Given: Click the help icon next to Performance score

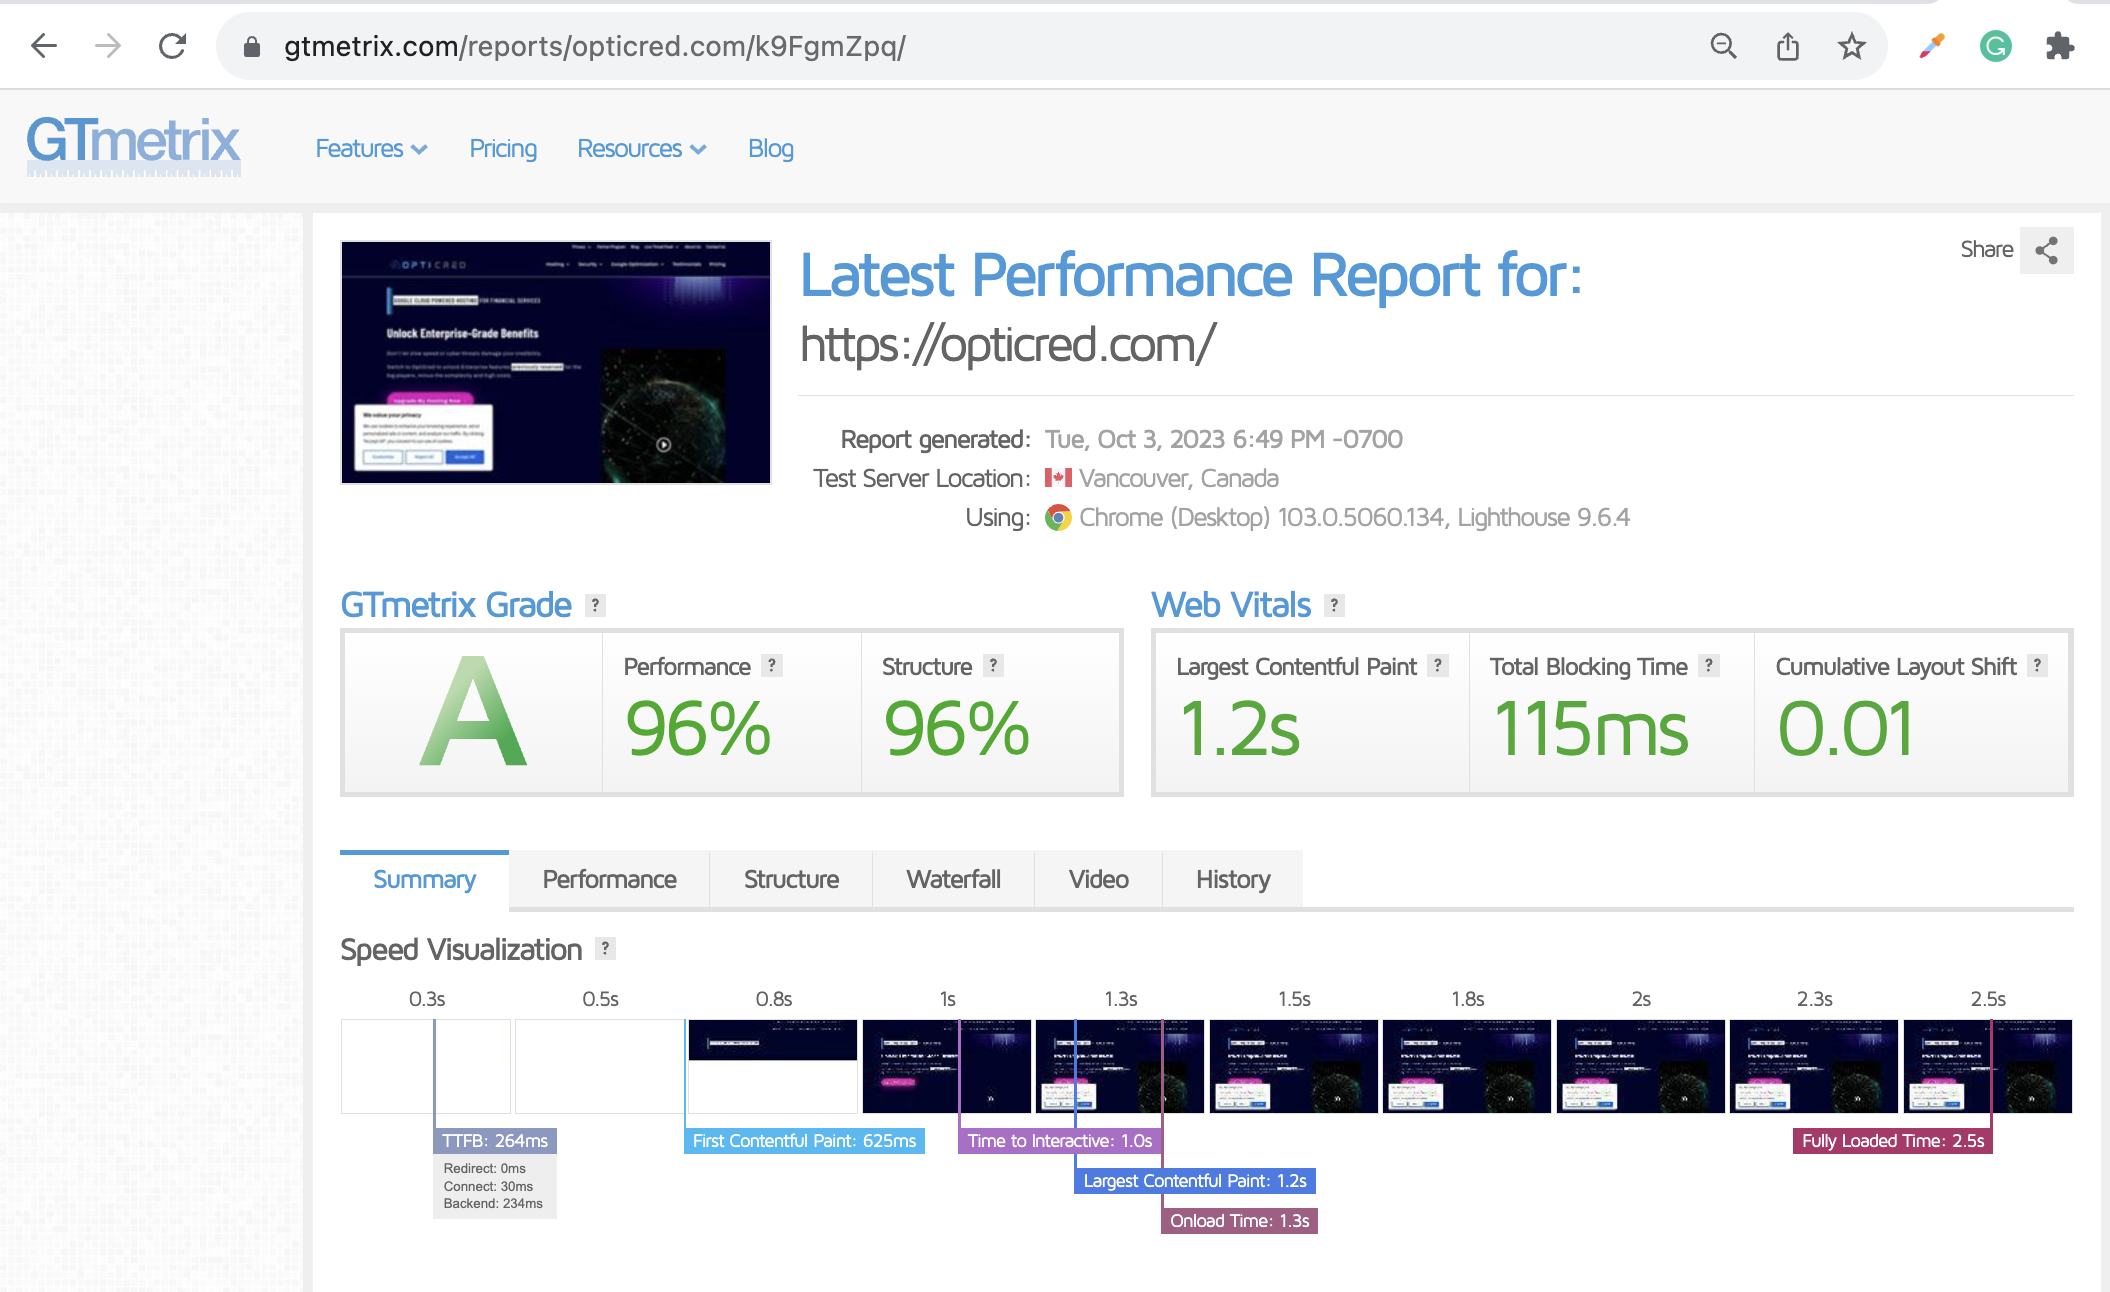Looking at the screenshot, I should 772,665.
